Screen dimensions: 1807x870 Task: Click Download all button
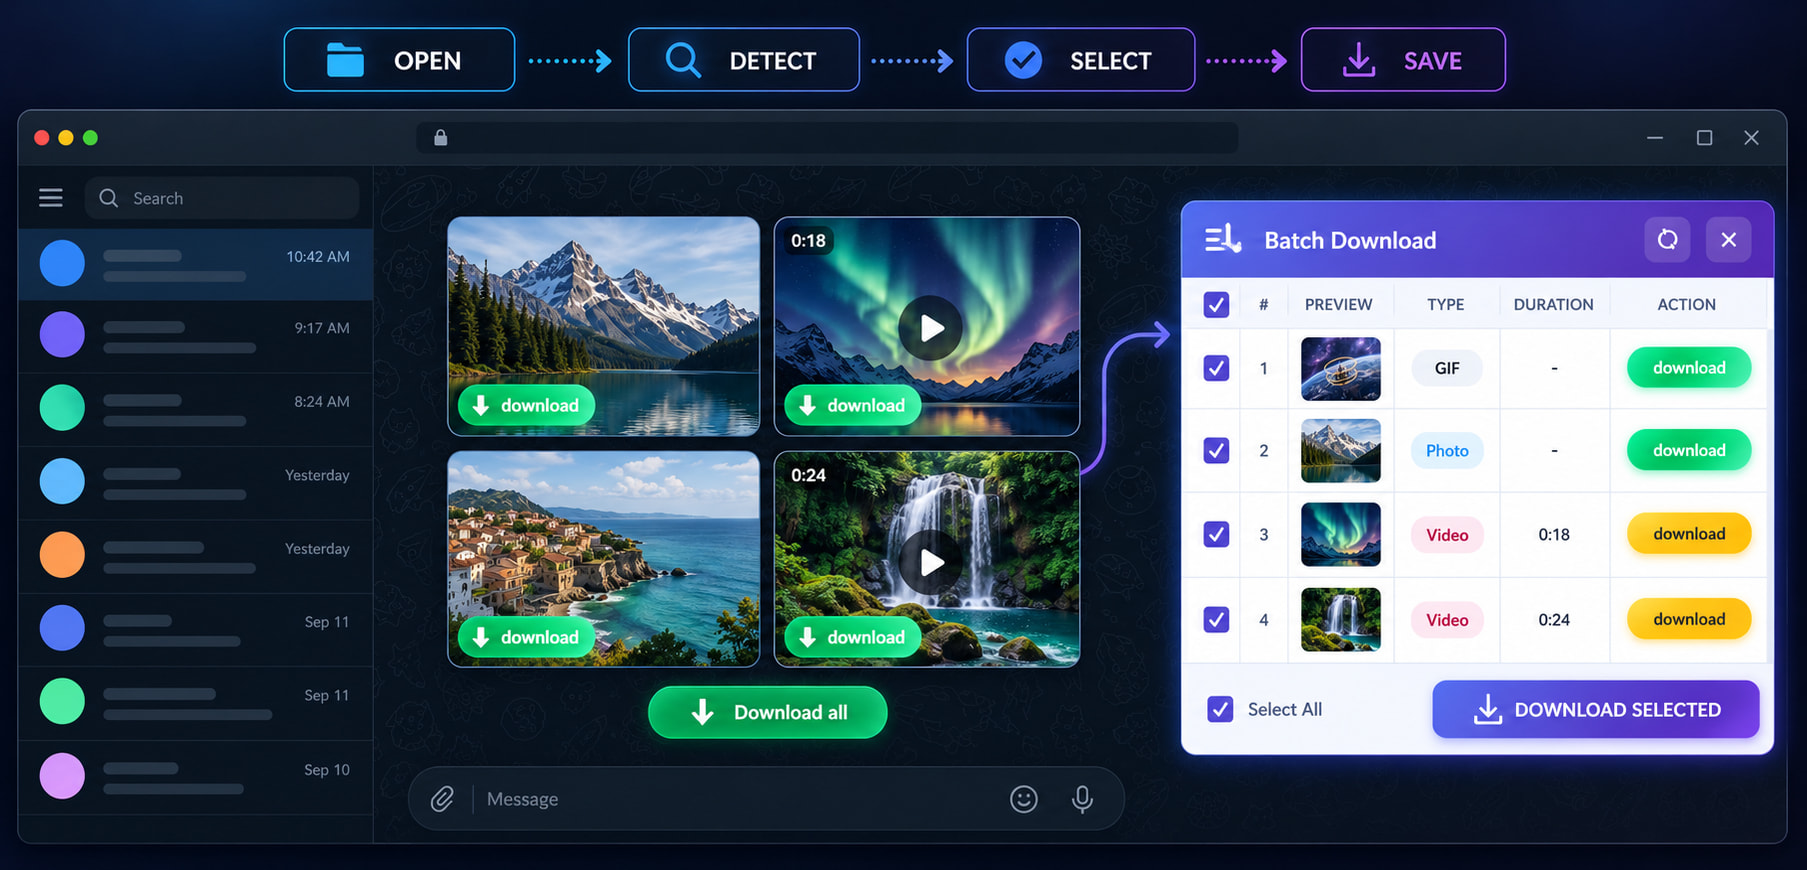pyautogui.click(x=767, y=712)
